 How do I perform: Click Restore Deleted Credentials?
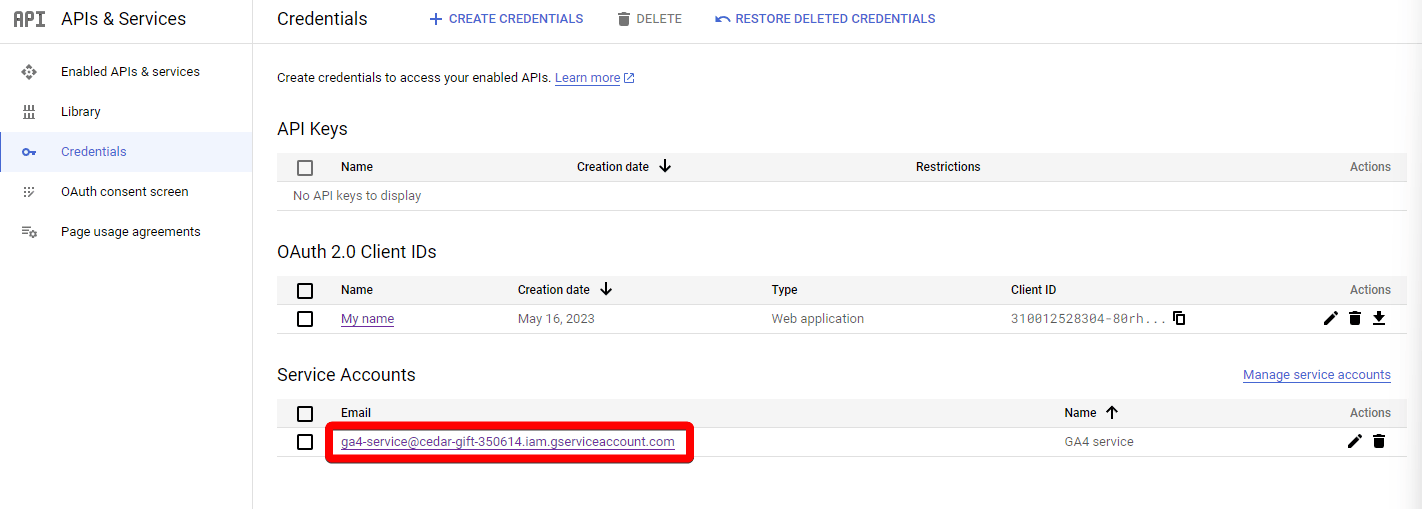[x=825, y=19]
